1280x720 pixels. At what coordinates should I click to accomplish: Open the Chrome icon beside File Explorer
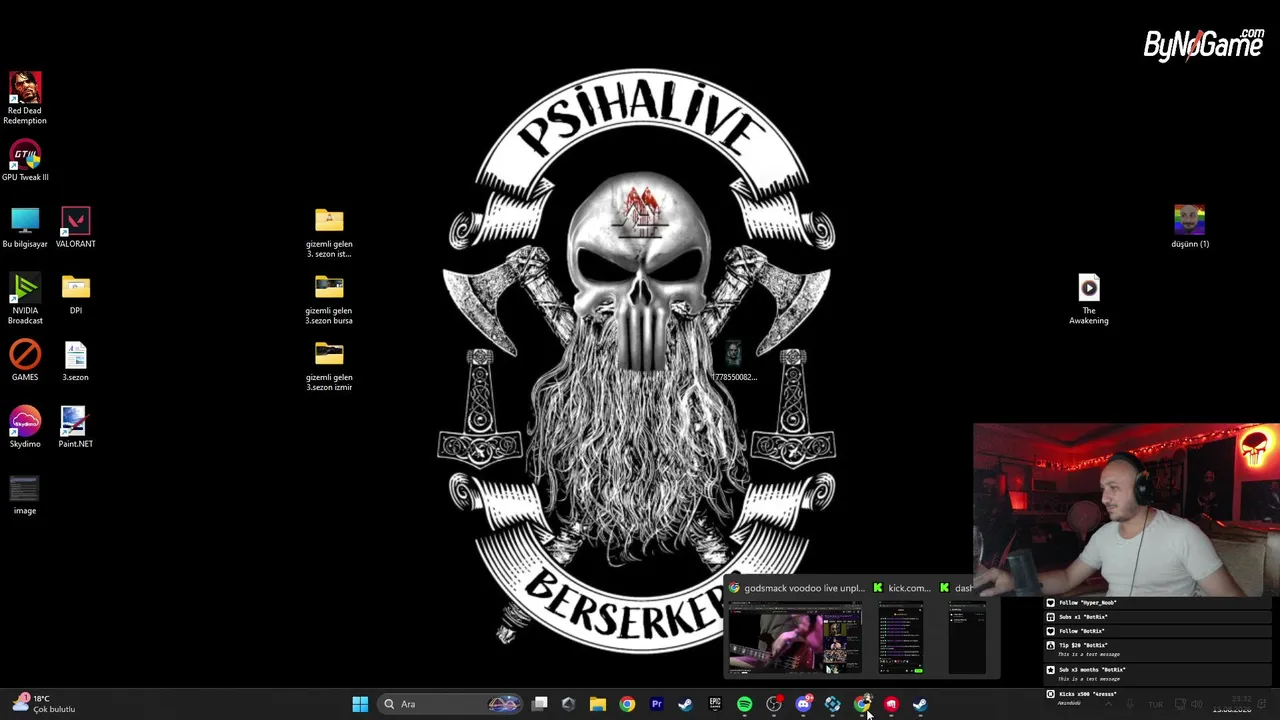(627, 704)
